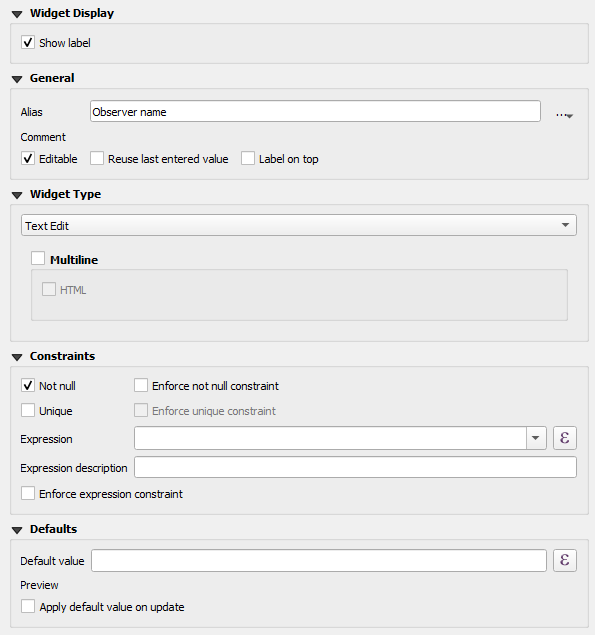Toggle the Show label checkbox
Image resolution: width=595 pixels, height=635 pixels.
[x=28, y=43]
